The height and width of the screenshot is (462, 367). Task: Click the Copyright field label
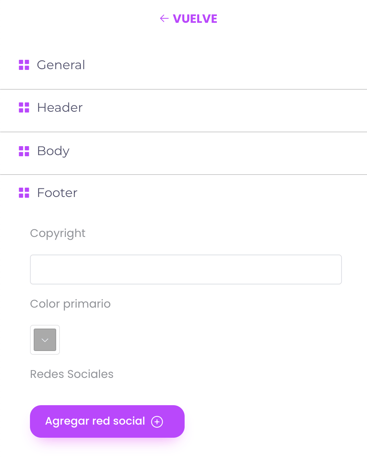coord(58,233)
